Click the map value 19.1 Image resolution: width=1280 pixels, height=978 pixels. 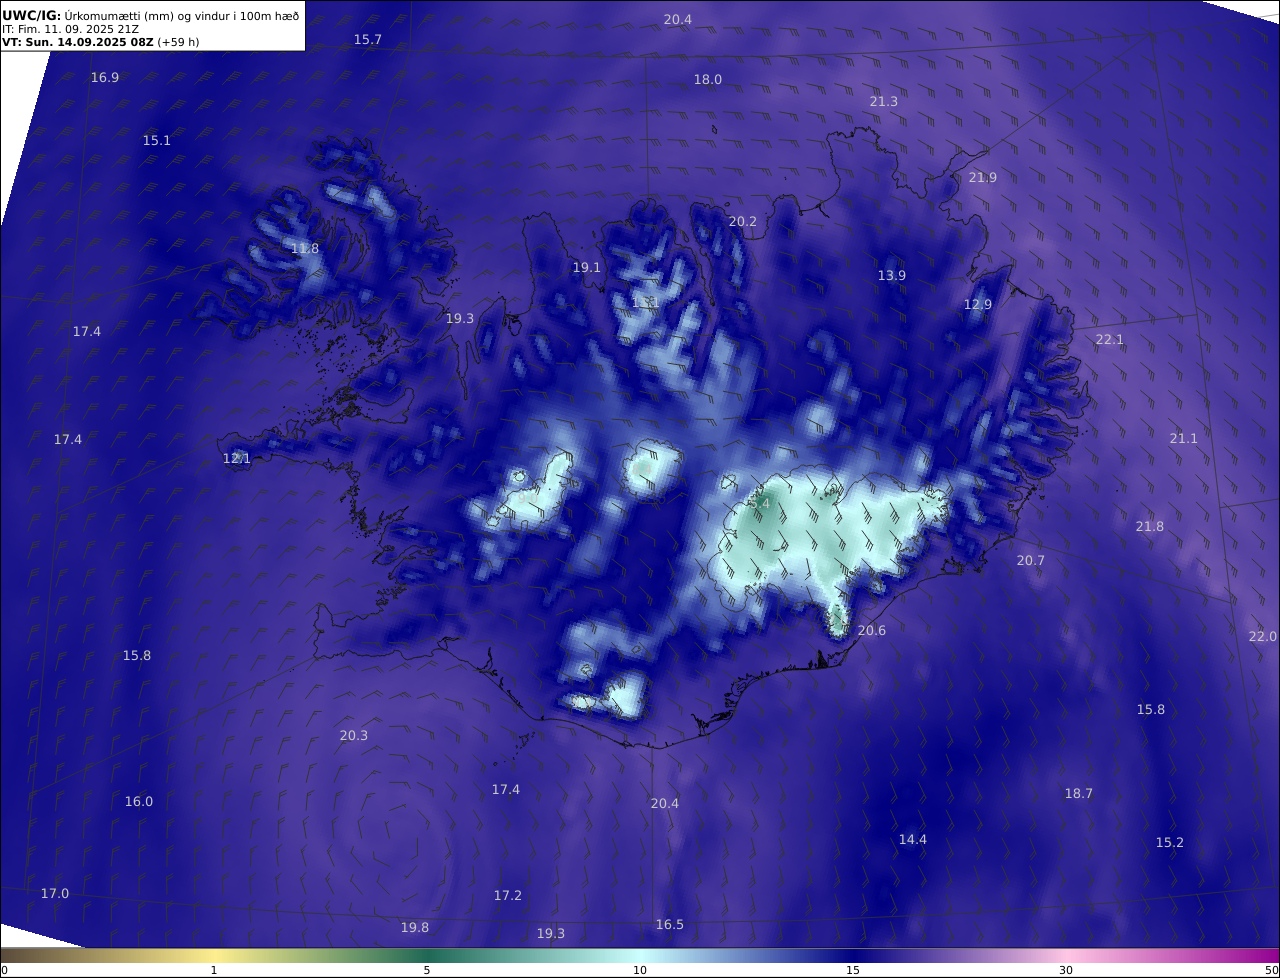click(x=587, y=267)
